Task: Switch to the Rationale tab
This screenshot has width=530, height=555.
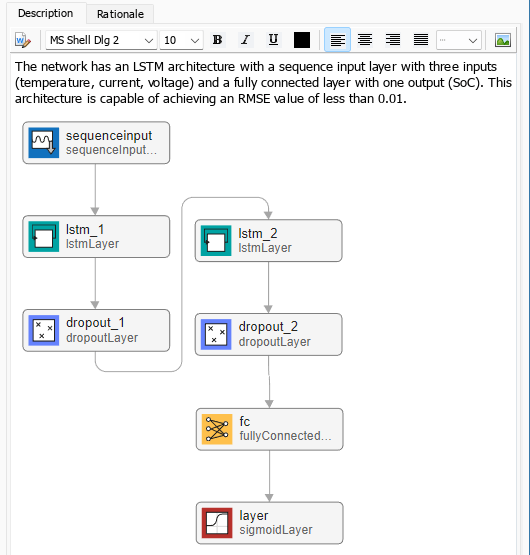Action: point(120,14)
